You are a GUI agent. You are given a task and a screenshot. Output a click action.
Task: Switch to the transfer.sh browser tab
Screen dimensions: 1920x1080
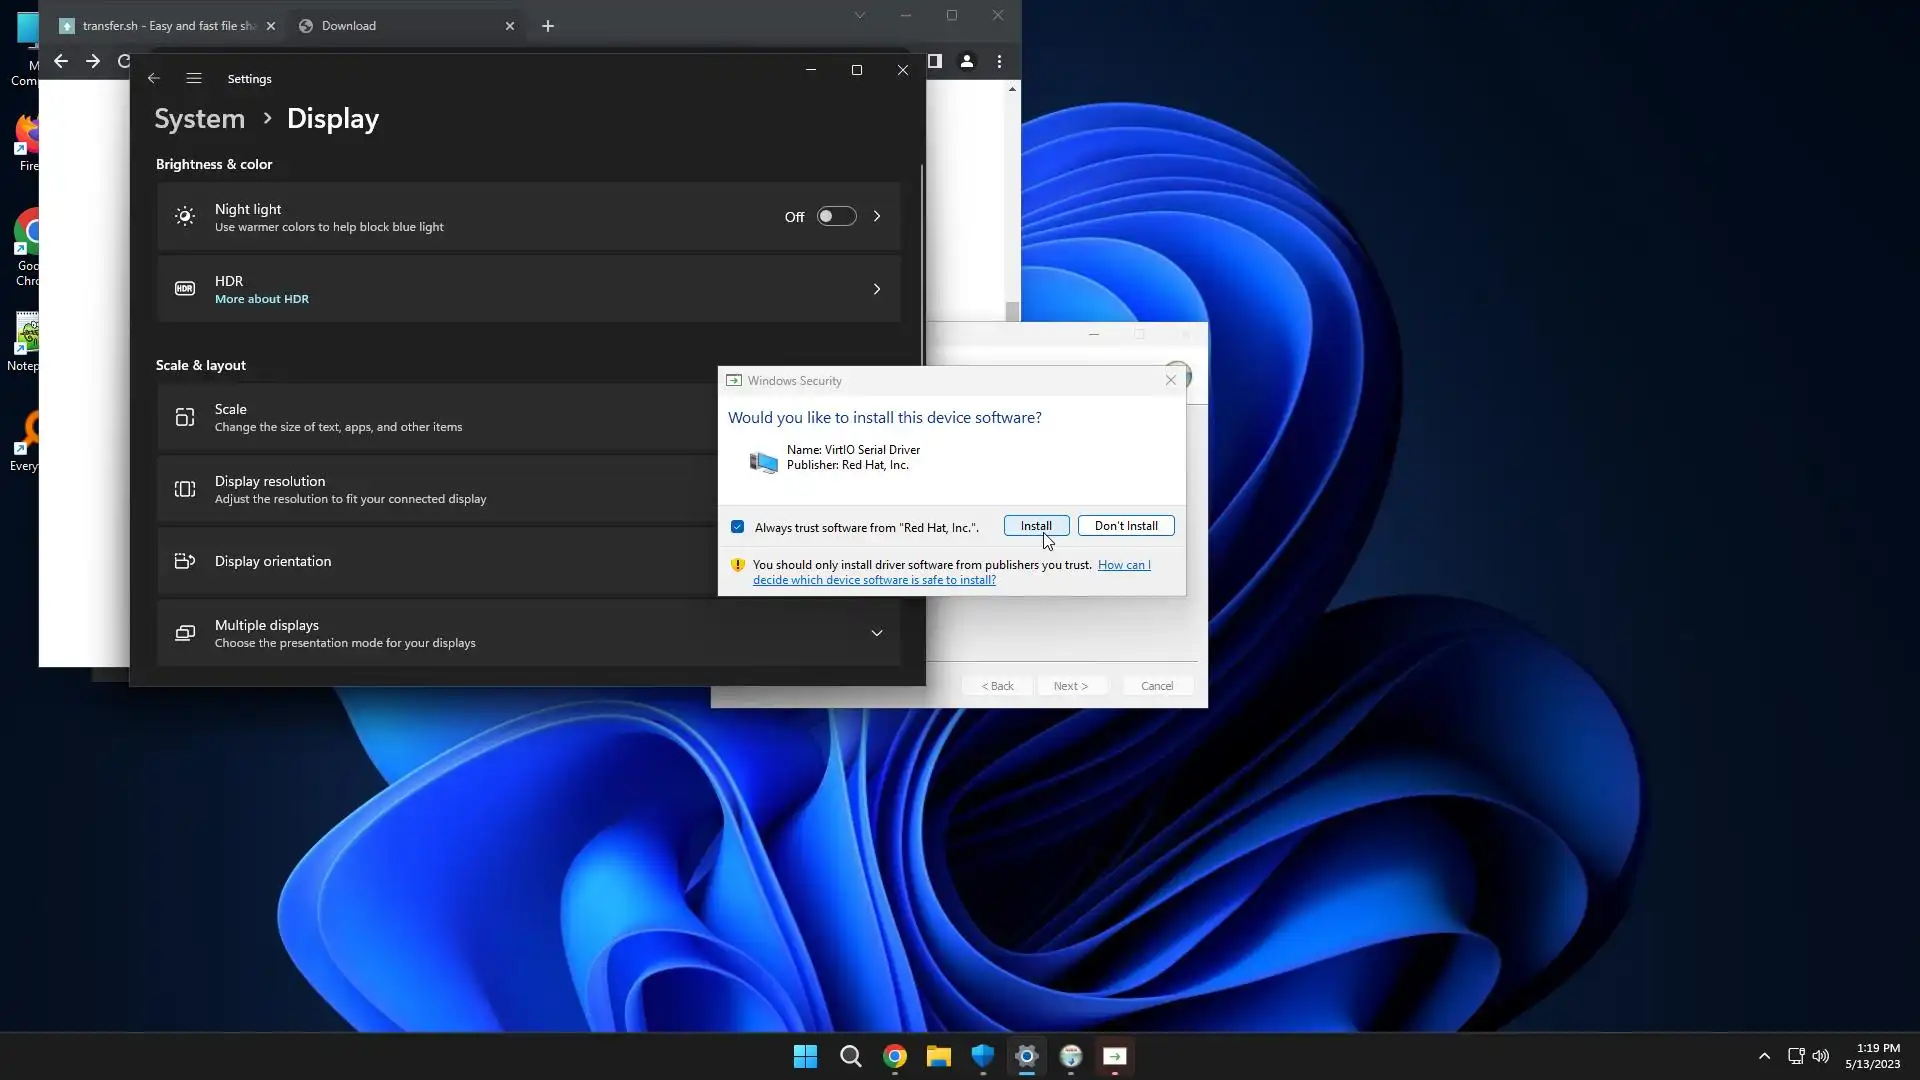tap(160, 26)
